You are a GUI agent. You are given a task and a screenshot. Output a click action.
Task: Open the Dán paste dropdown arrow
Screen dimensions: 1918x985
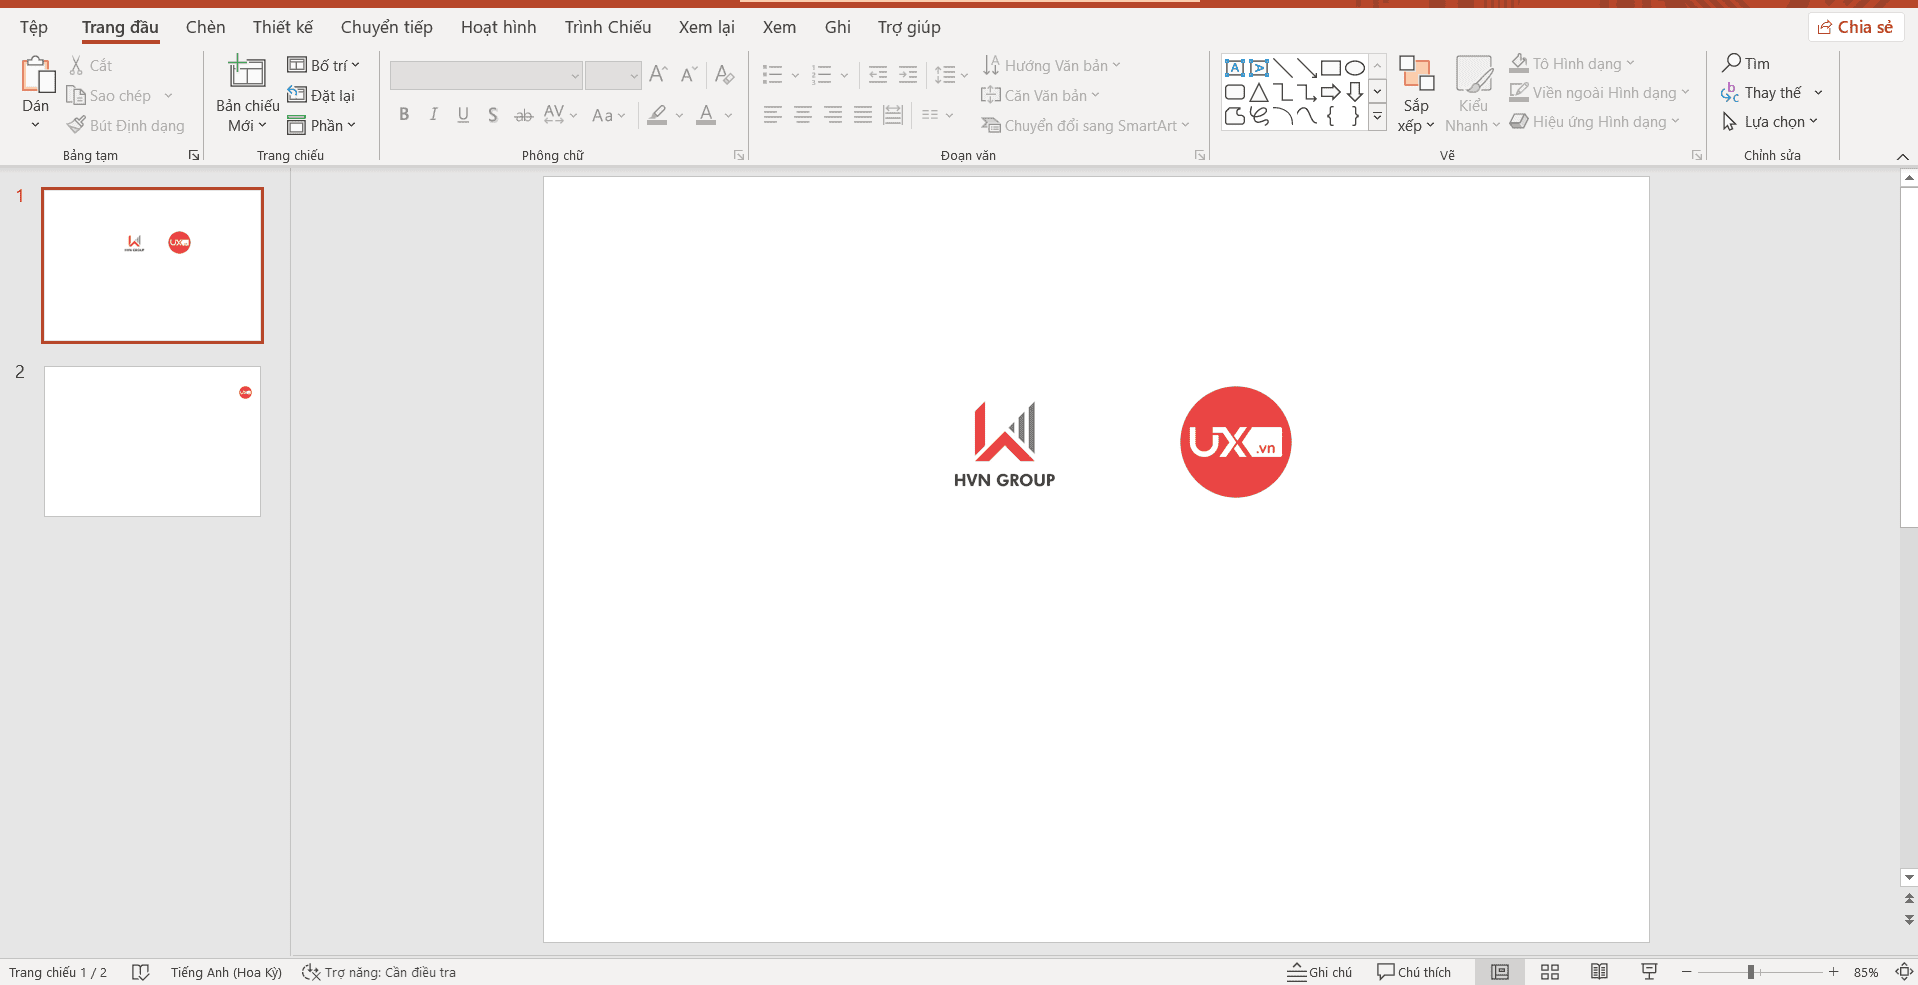point(35,124)
